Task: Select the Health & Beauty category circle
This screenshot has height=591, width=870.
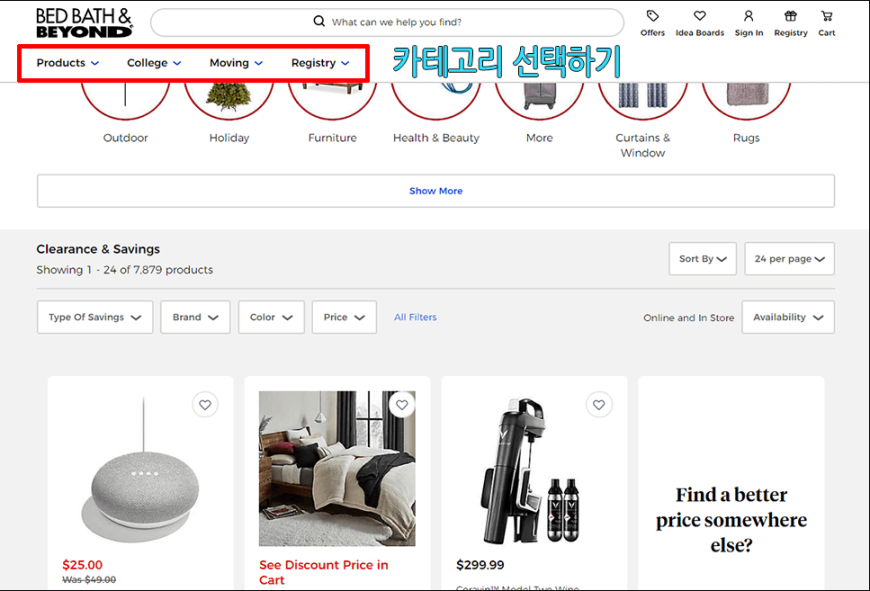Action: pyautogui.click(x=436, y=100)
